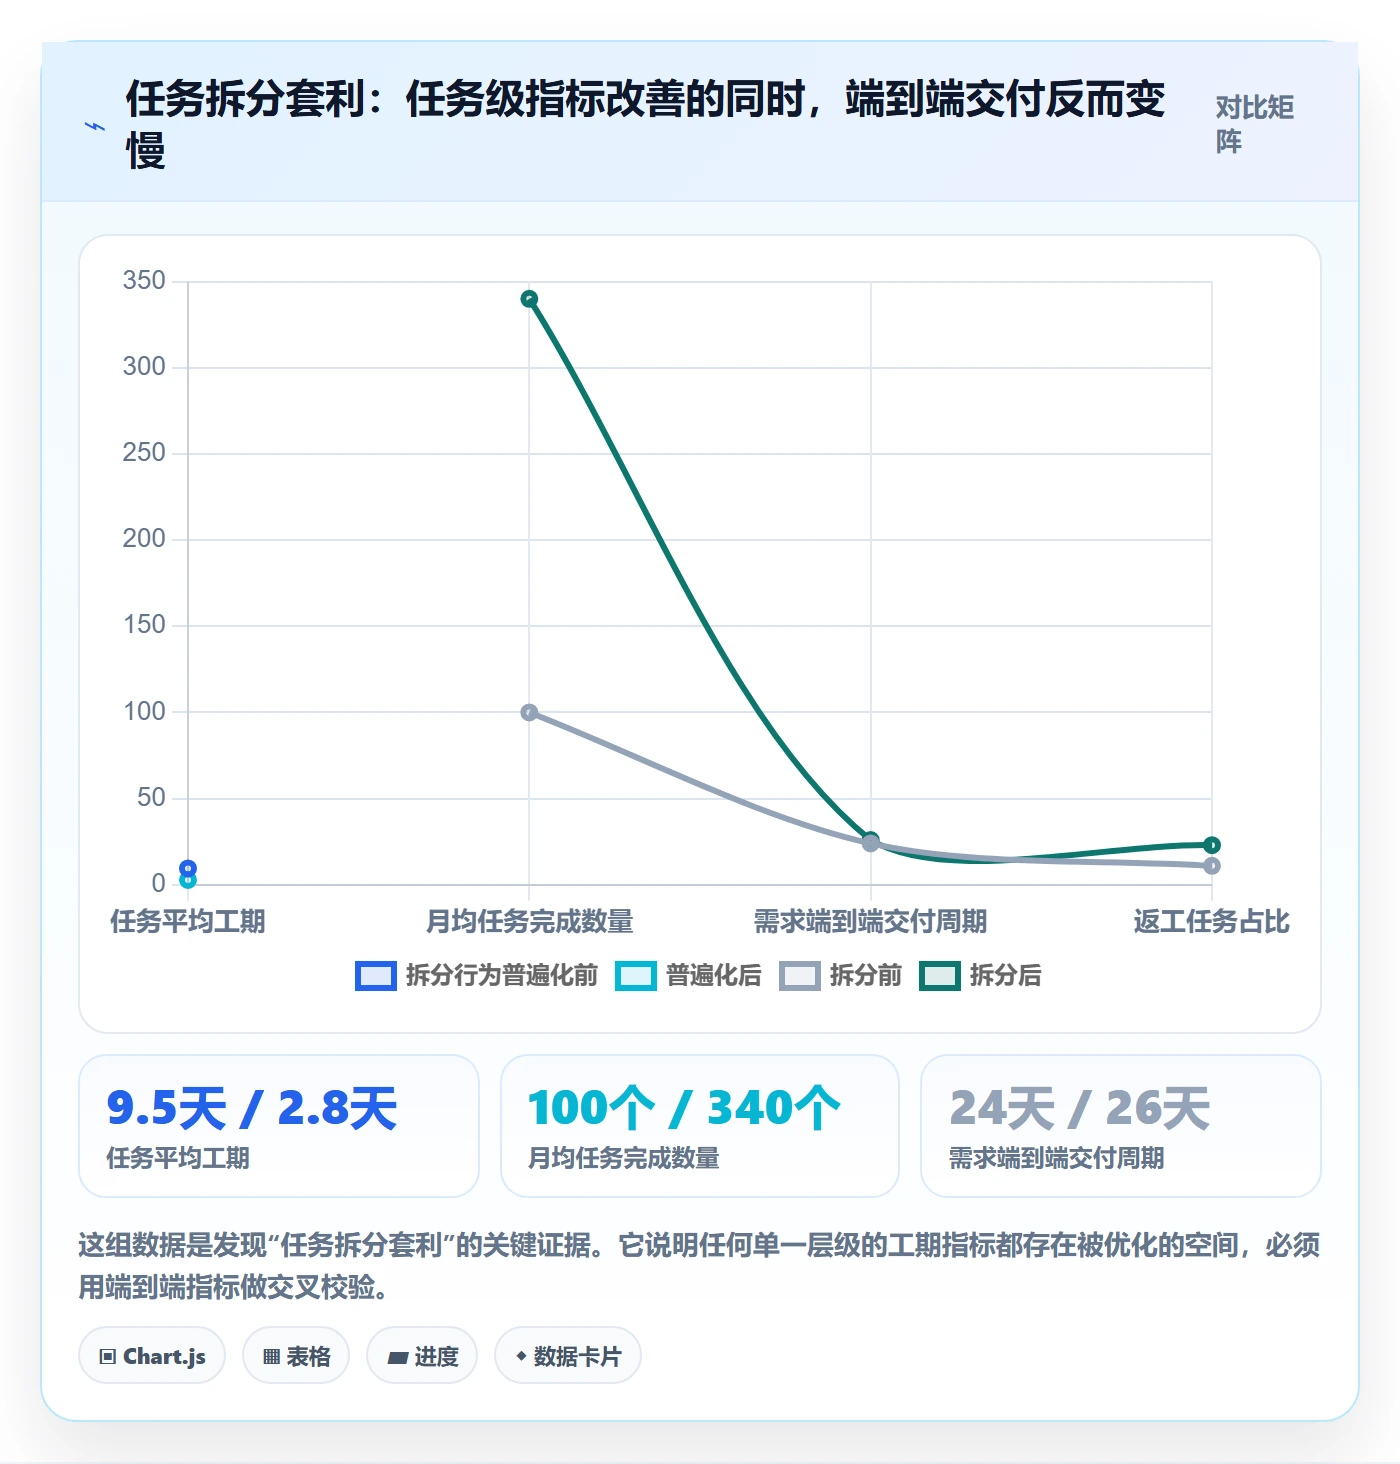Click the 表格 tag chip

pyautogui.click(x=296, y=1356)
